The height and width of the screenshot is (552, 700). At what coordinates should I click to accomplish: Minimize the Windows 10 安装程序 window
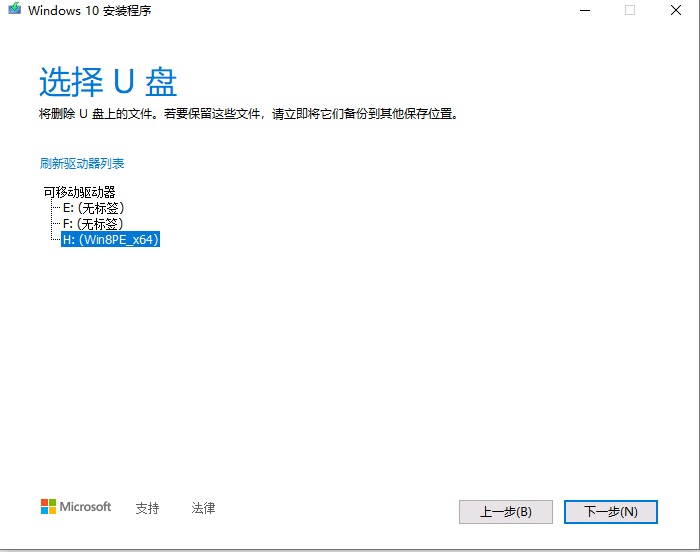585,10
